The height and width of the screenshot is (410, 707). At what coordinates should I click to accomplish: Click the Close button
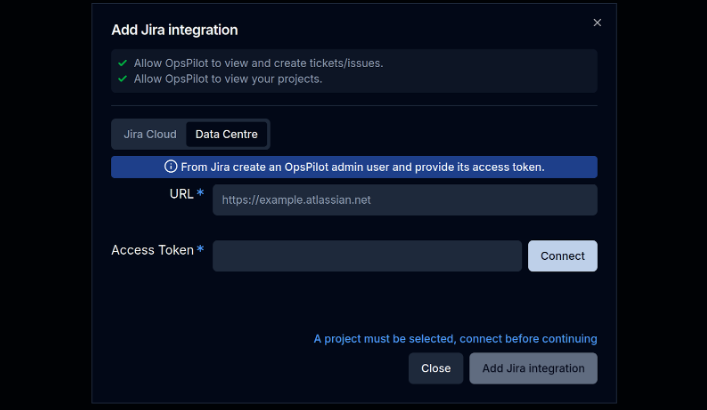tap(436, 368)
